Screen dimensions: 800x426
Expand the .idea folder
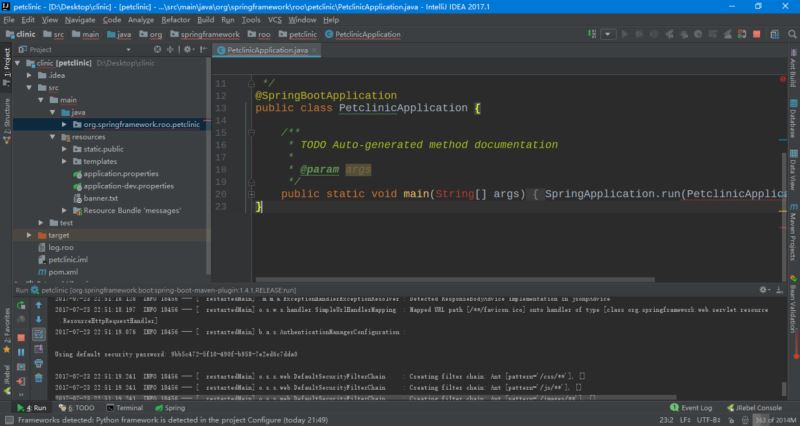pyautogui.click(x=30, y=75)
